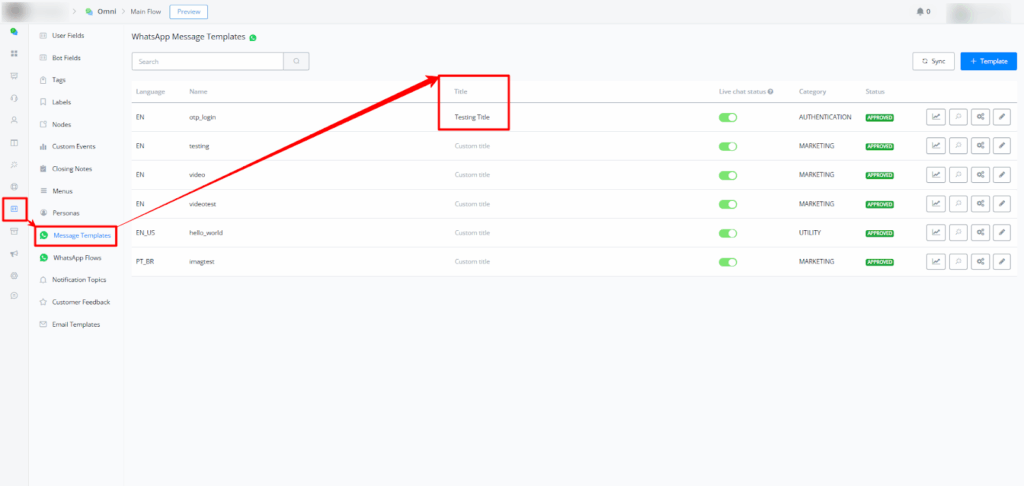Toggle live chat status for hello_world
Image resolution: width=1024 pixels, height=486 pixels.
click(x=728, y=233)
